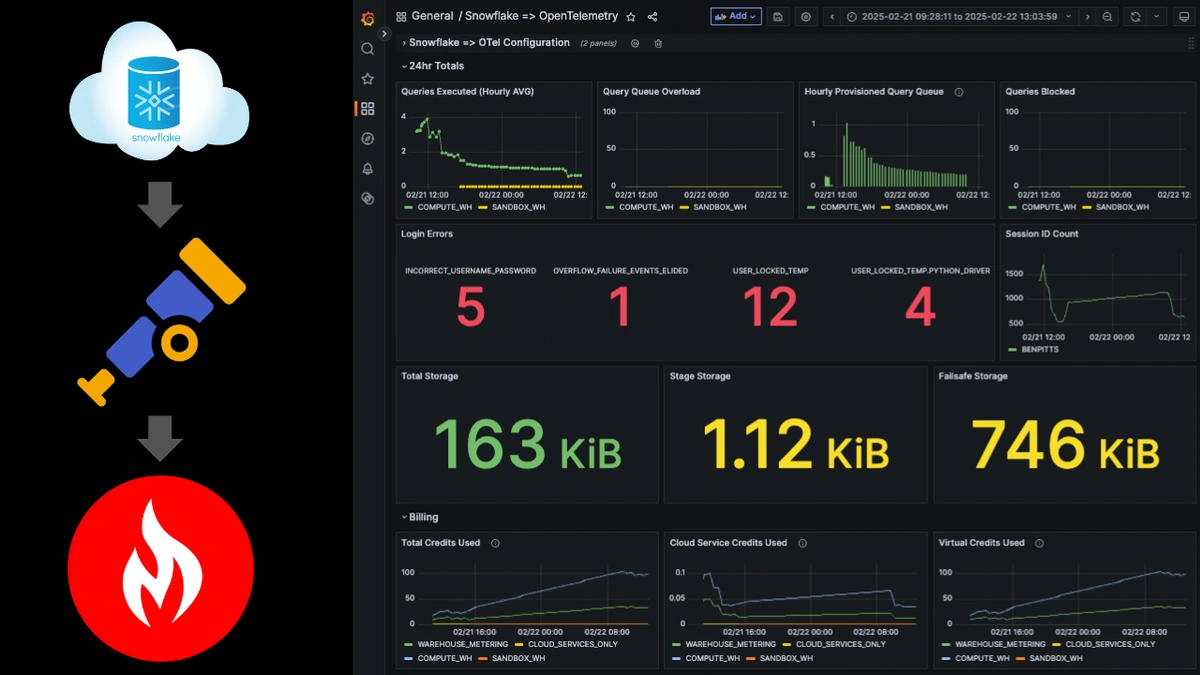Open the Grafana home logo
Viewport: 1200px width, 675px height.
(367, 18)
